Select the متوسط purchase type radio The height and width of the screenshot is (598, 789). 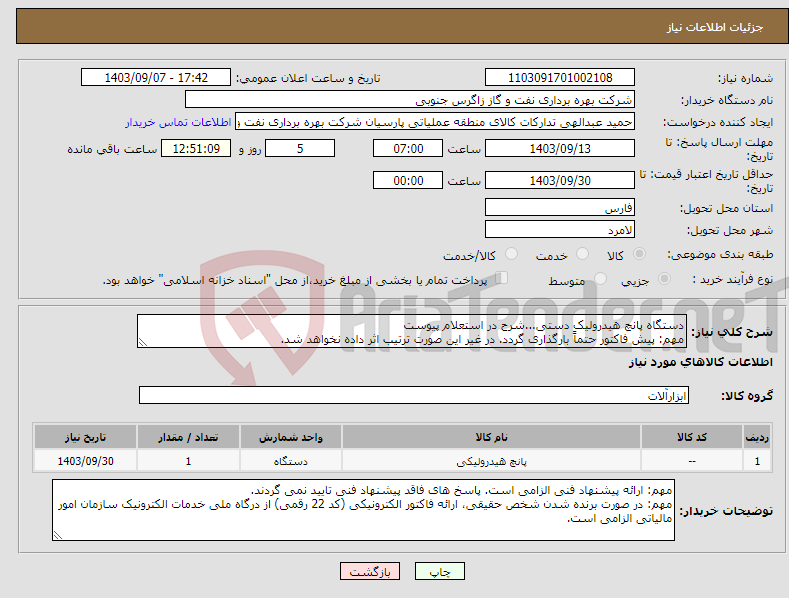point(600,278)
